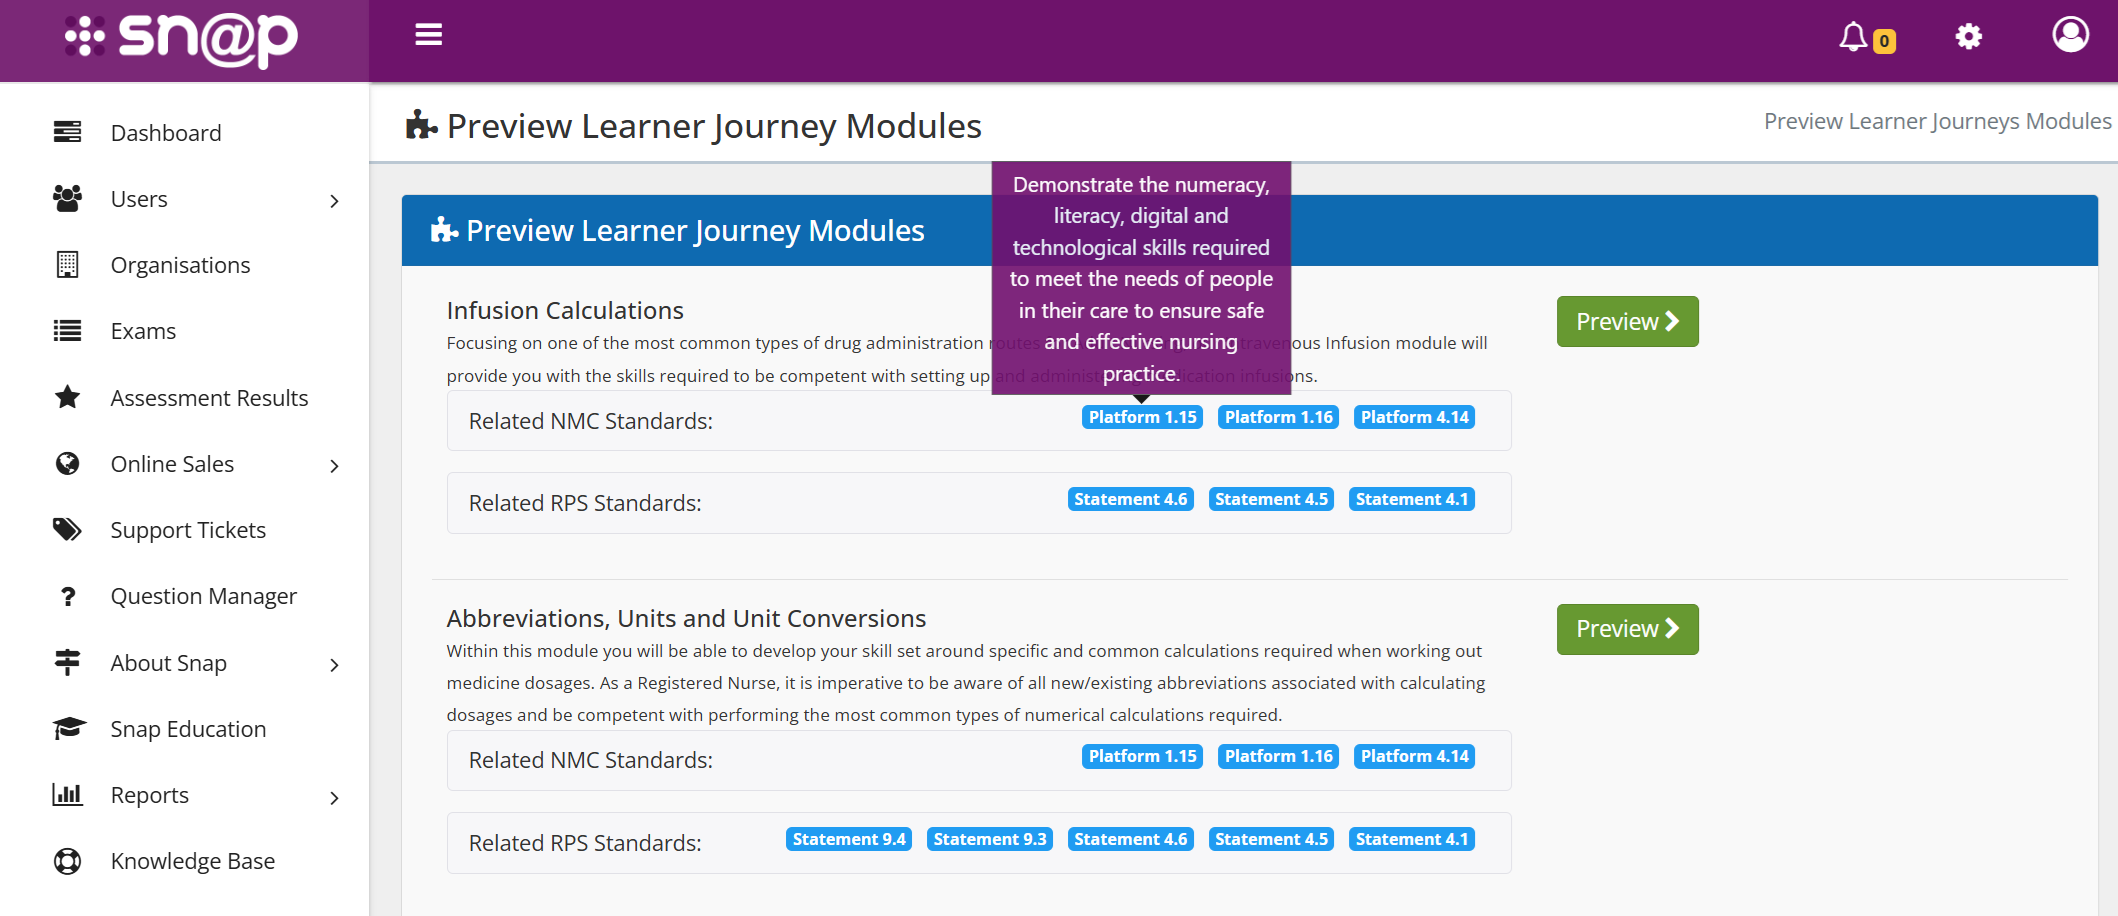Open Exams from the sidebar
Screen dimensions: 2118x916
[x=143, y=331]
